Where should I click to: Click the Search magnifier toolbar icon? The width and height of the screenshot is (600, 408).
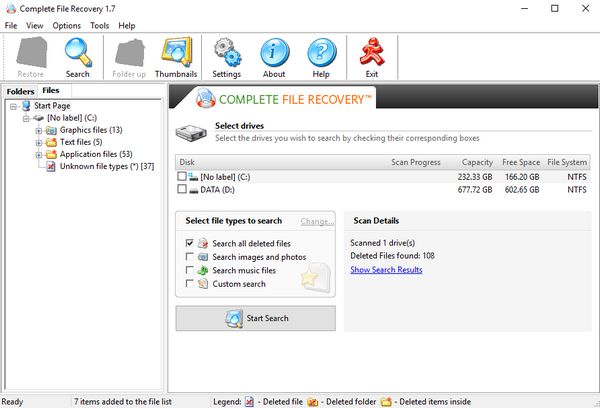coord(78,52)
